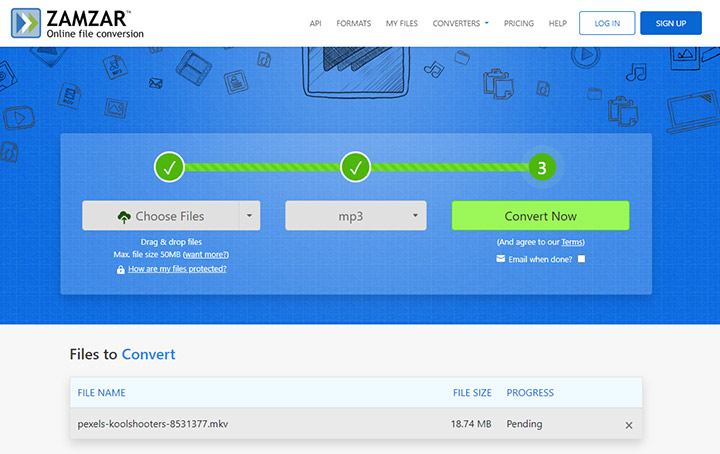Open the Help menu item
This screenshot has height=454, width=720.
coord(558,23)
